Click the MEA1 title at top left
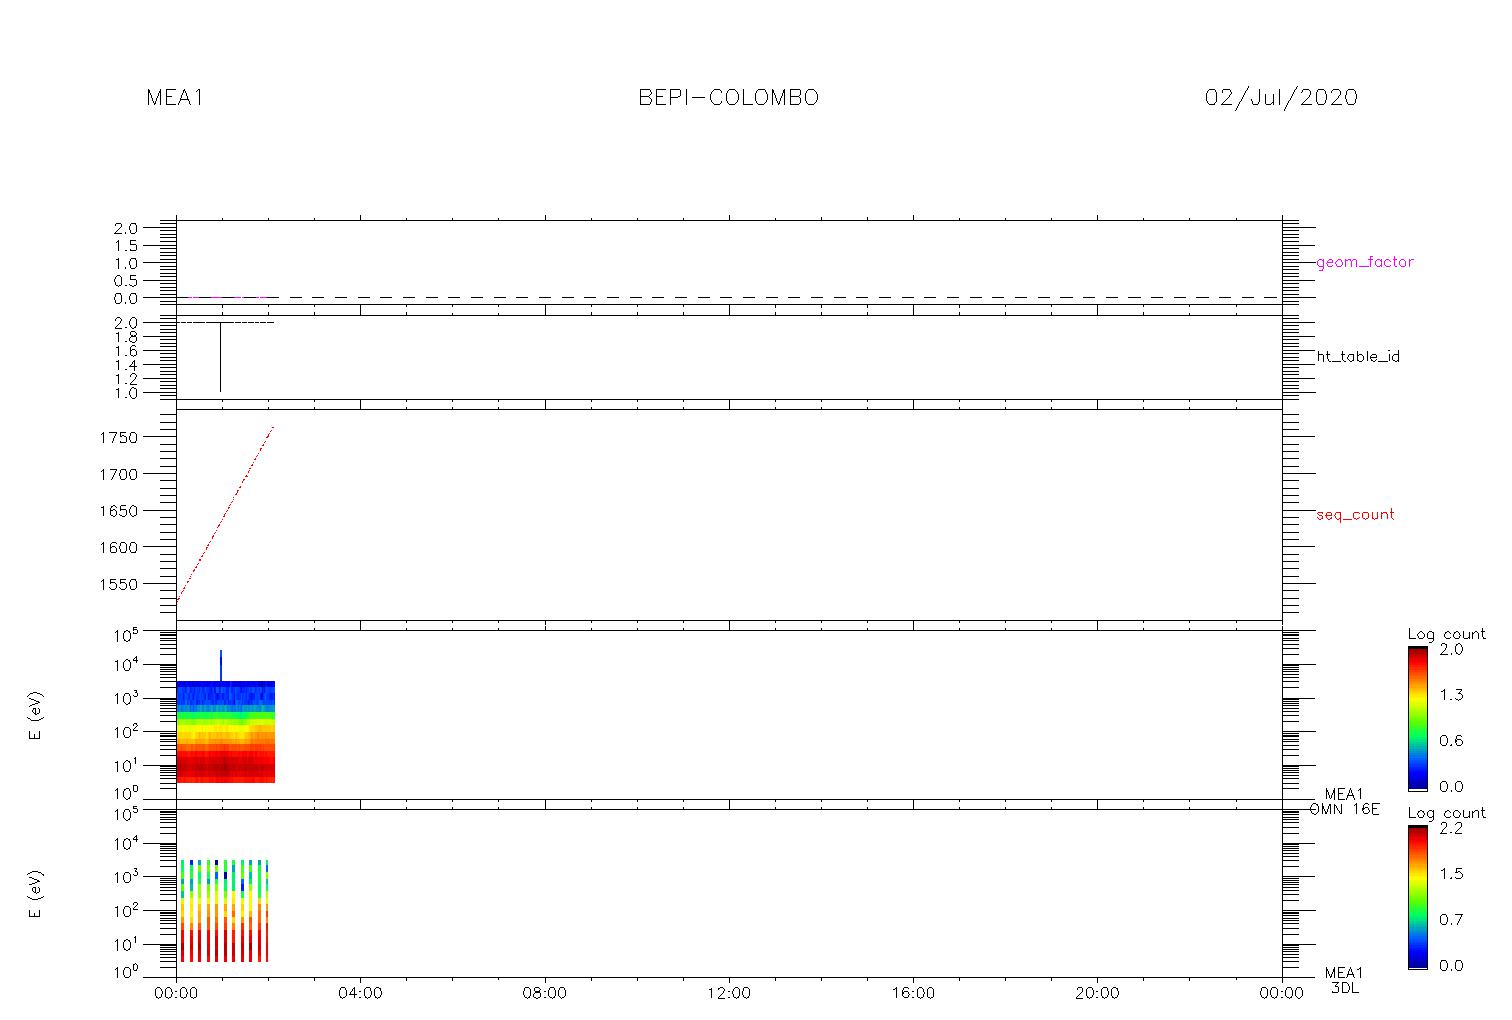The width and height of the screenshot is (1512, 1020). click(175, 98)
